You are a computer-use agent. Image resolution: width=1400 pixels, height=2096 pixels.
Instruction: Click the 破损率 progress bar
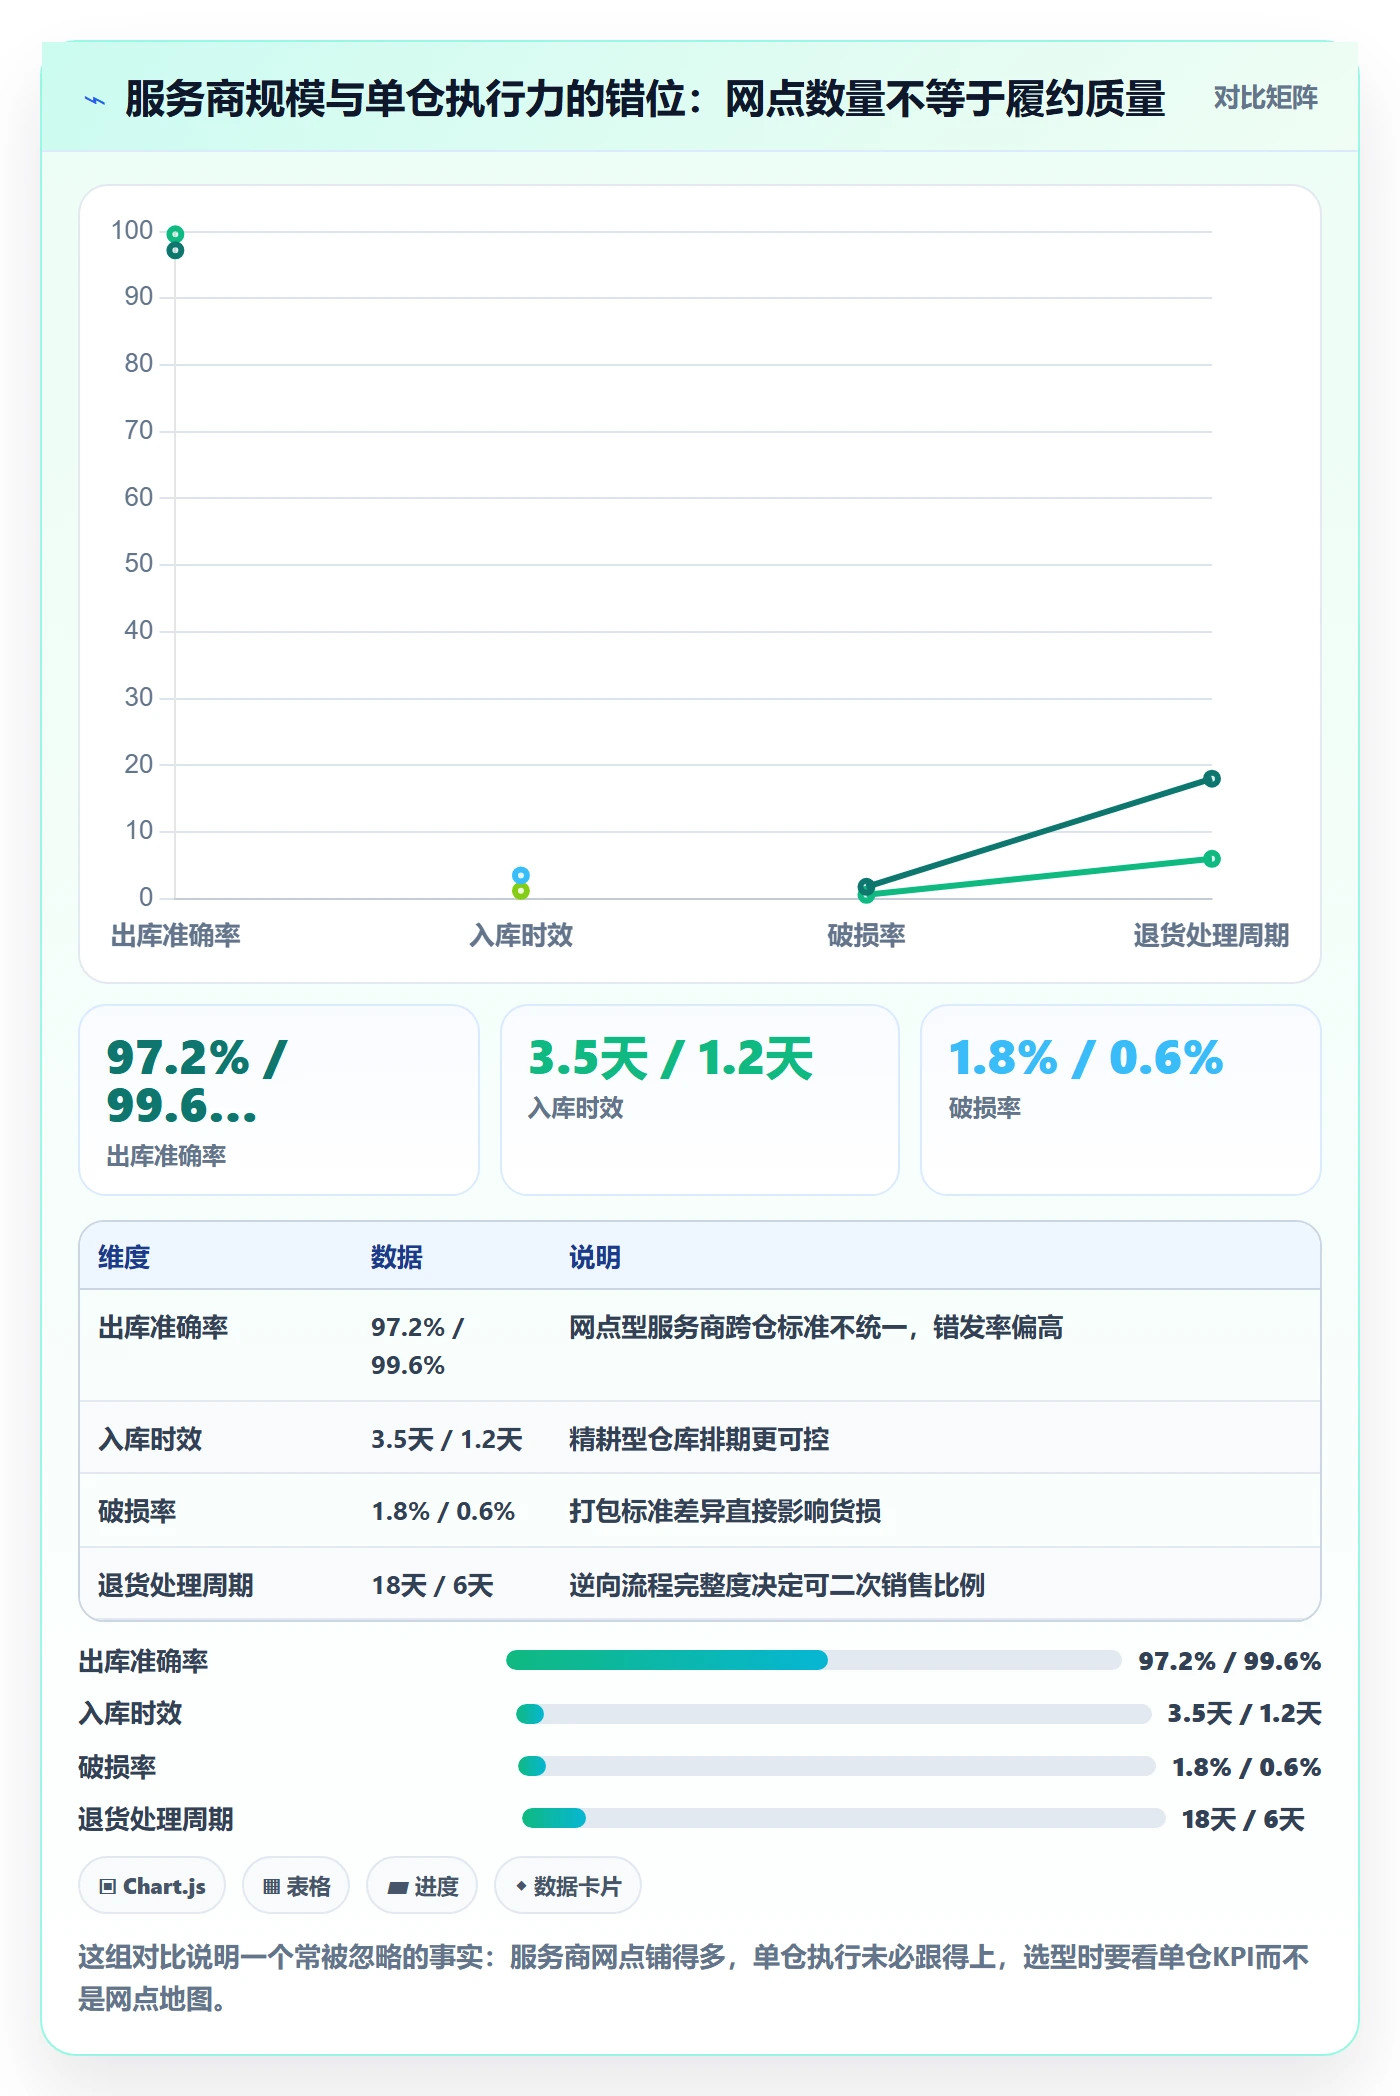[x=836, y=1766]
